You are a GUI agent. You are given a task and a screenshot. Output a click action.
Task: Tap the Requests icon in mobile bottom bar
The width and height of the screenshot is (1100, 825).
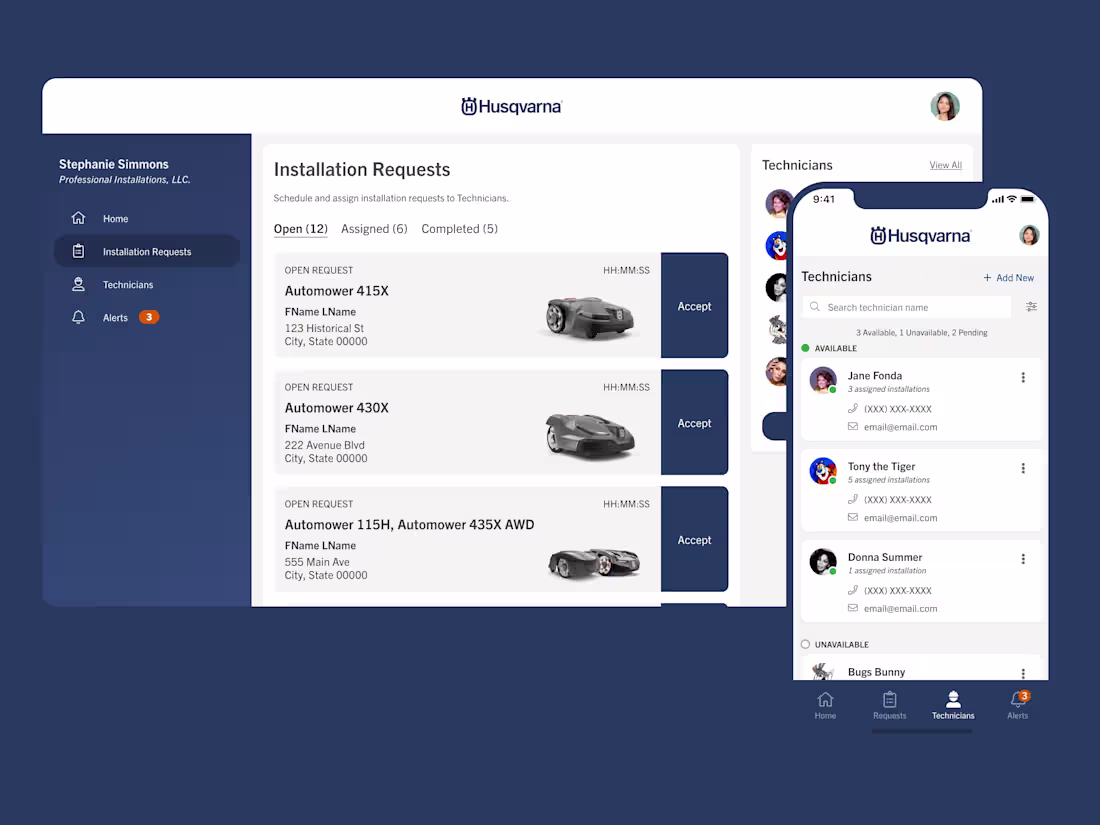(889, 700)
